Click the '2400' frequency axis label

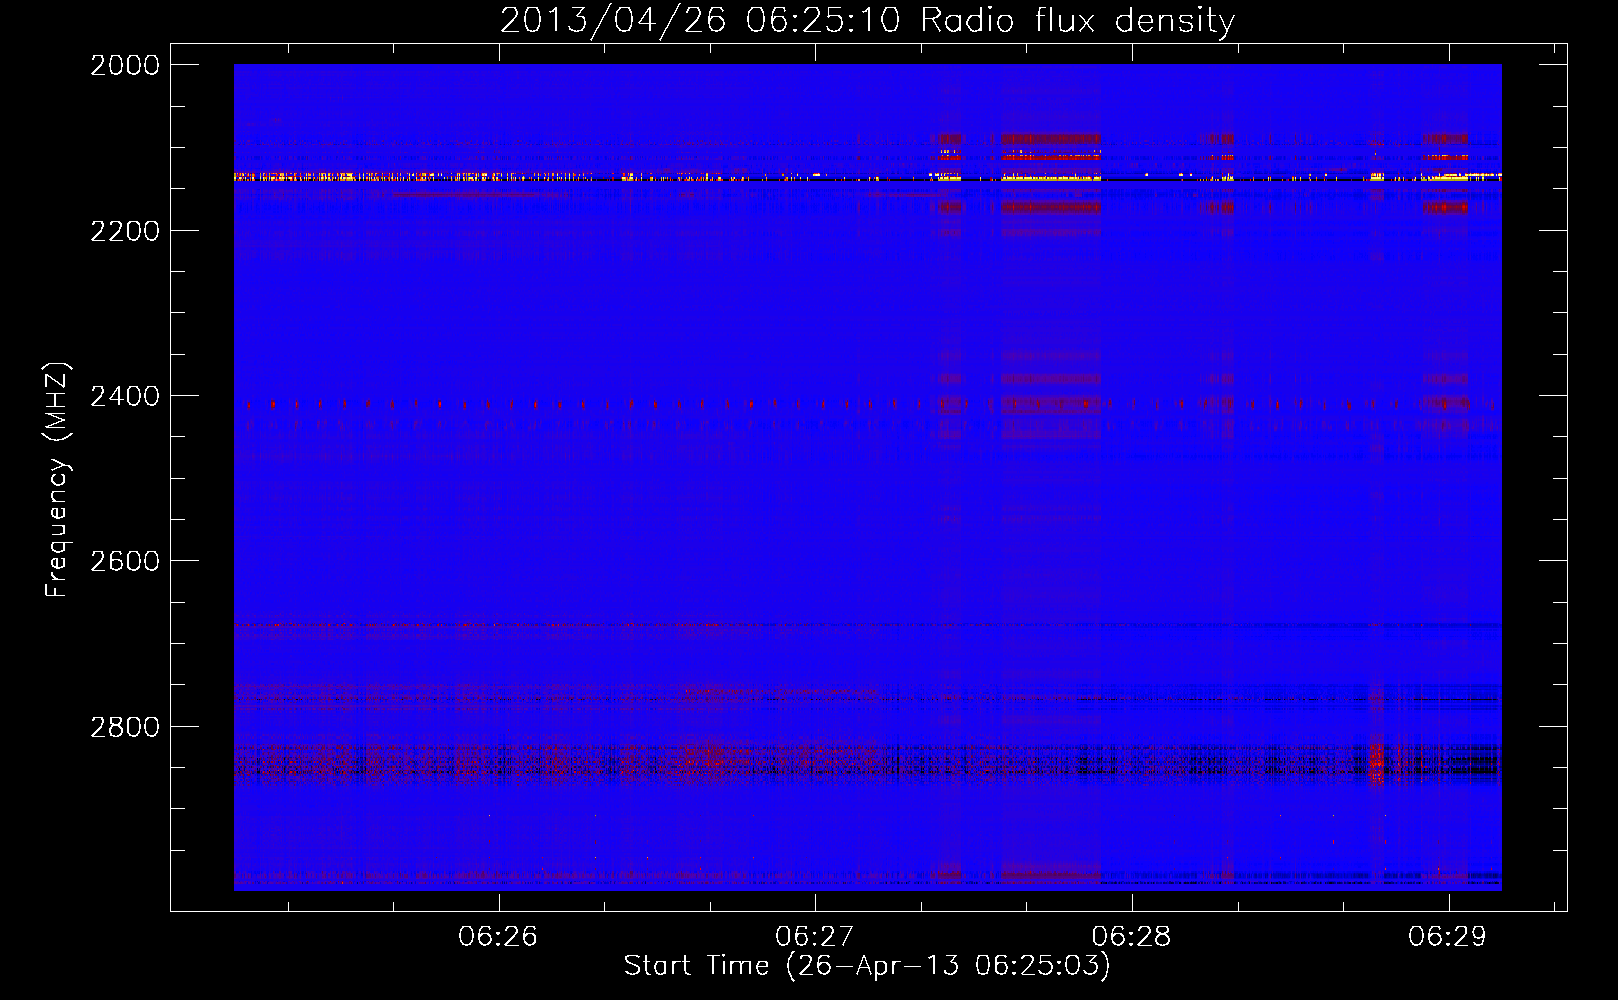point(125,396)
